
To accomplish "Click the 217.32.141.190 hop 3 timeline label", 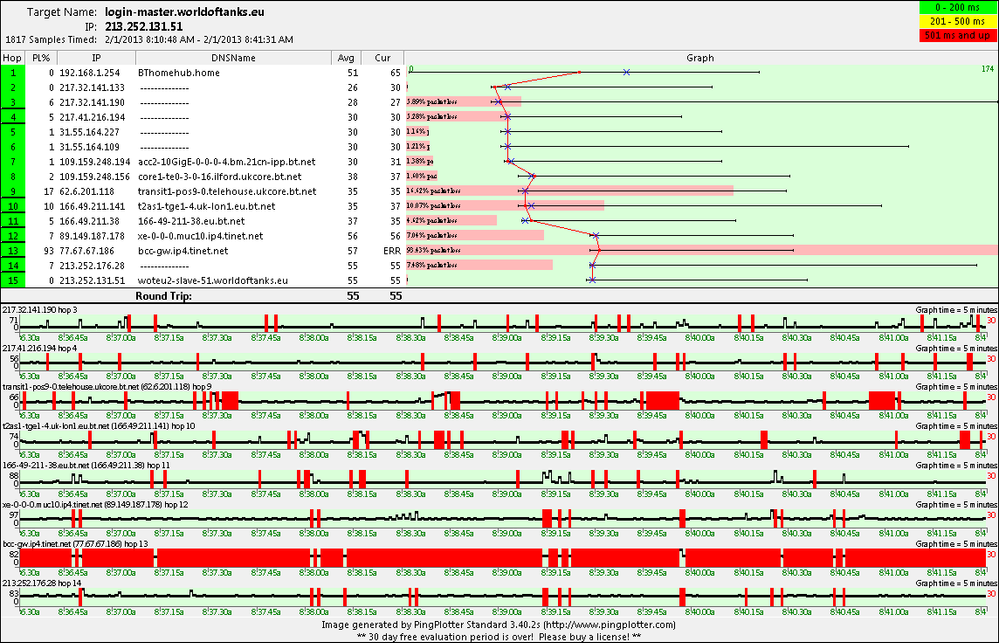I will (40, 310).
